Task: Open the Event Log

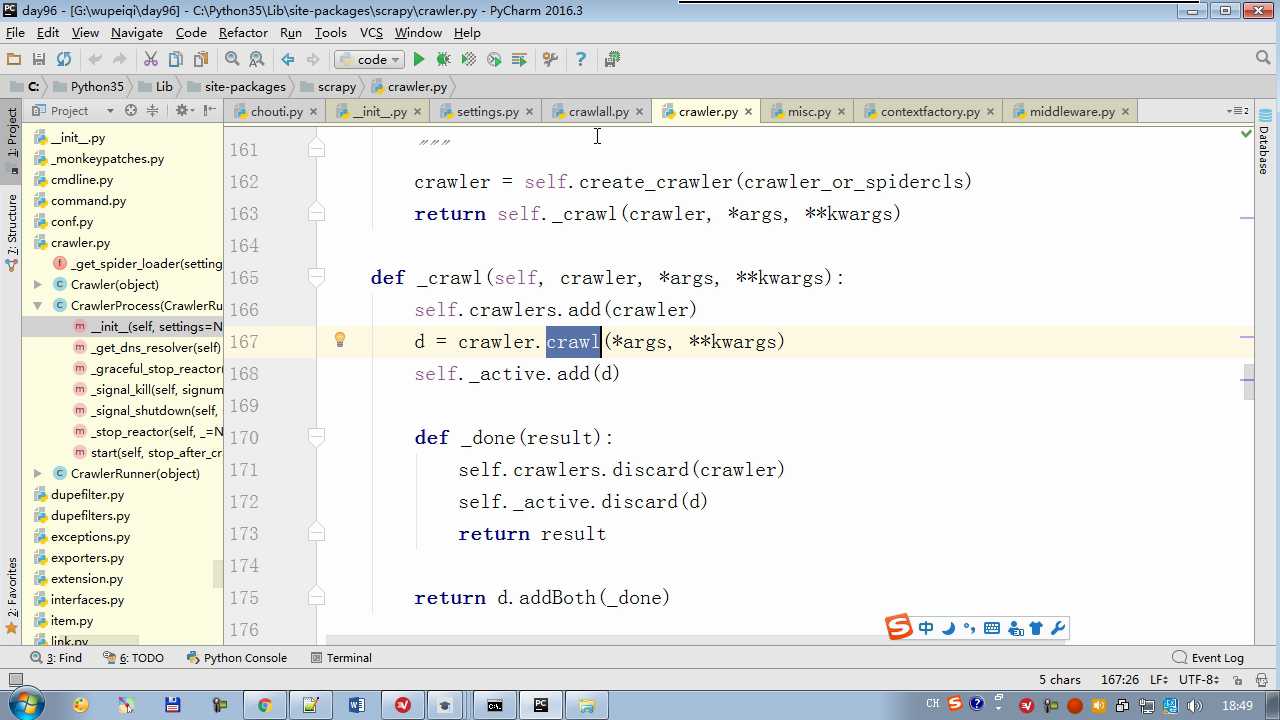Action: (1208, 658)
